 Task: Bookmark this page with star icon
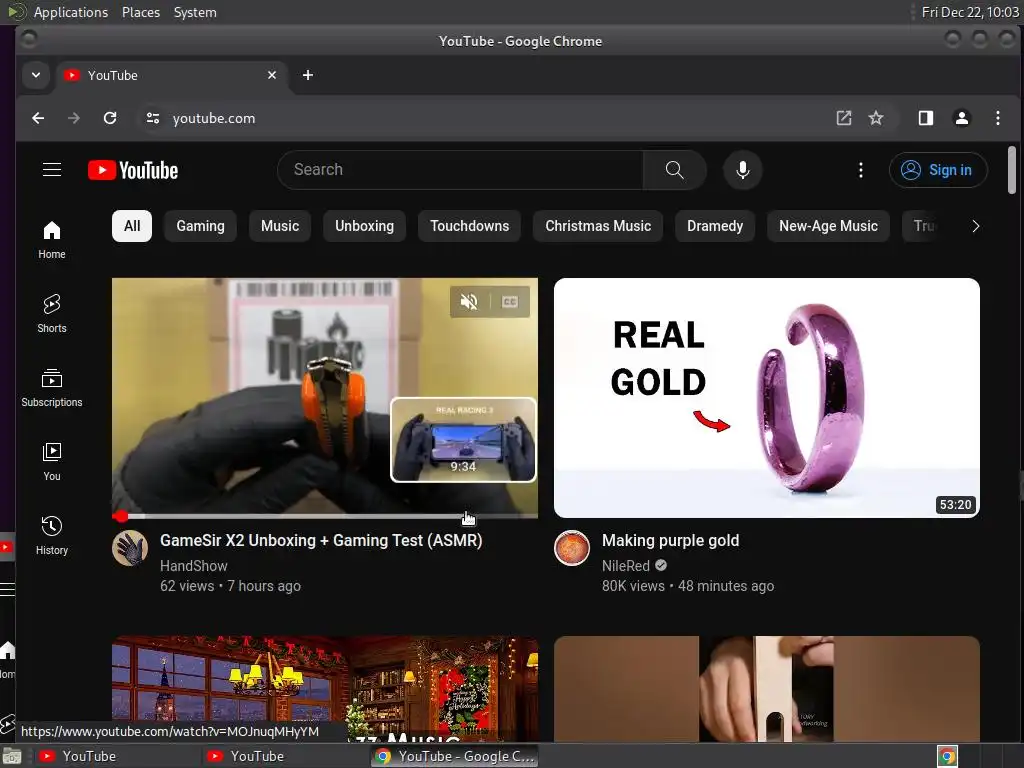[x=876, y=118]
